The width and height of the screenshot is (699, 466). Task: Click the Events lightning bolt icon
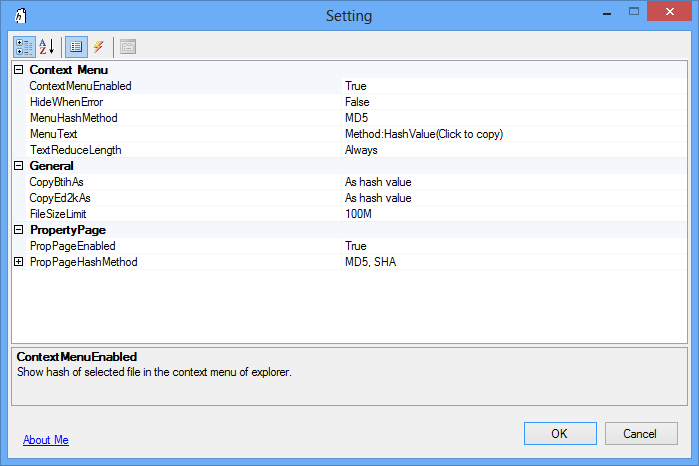point(98,46)
